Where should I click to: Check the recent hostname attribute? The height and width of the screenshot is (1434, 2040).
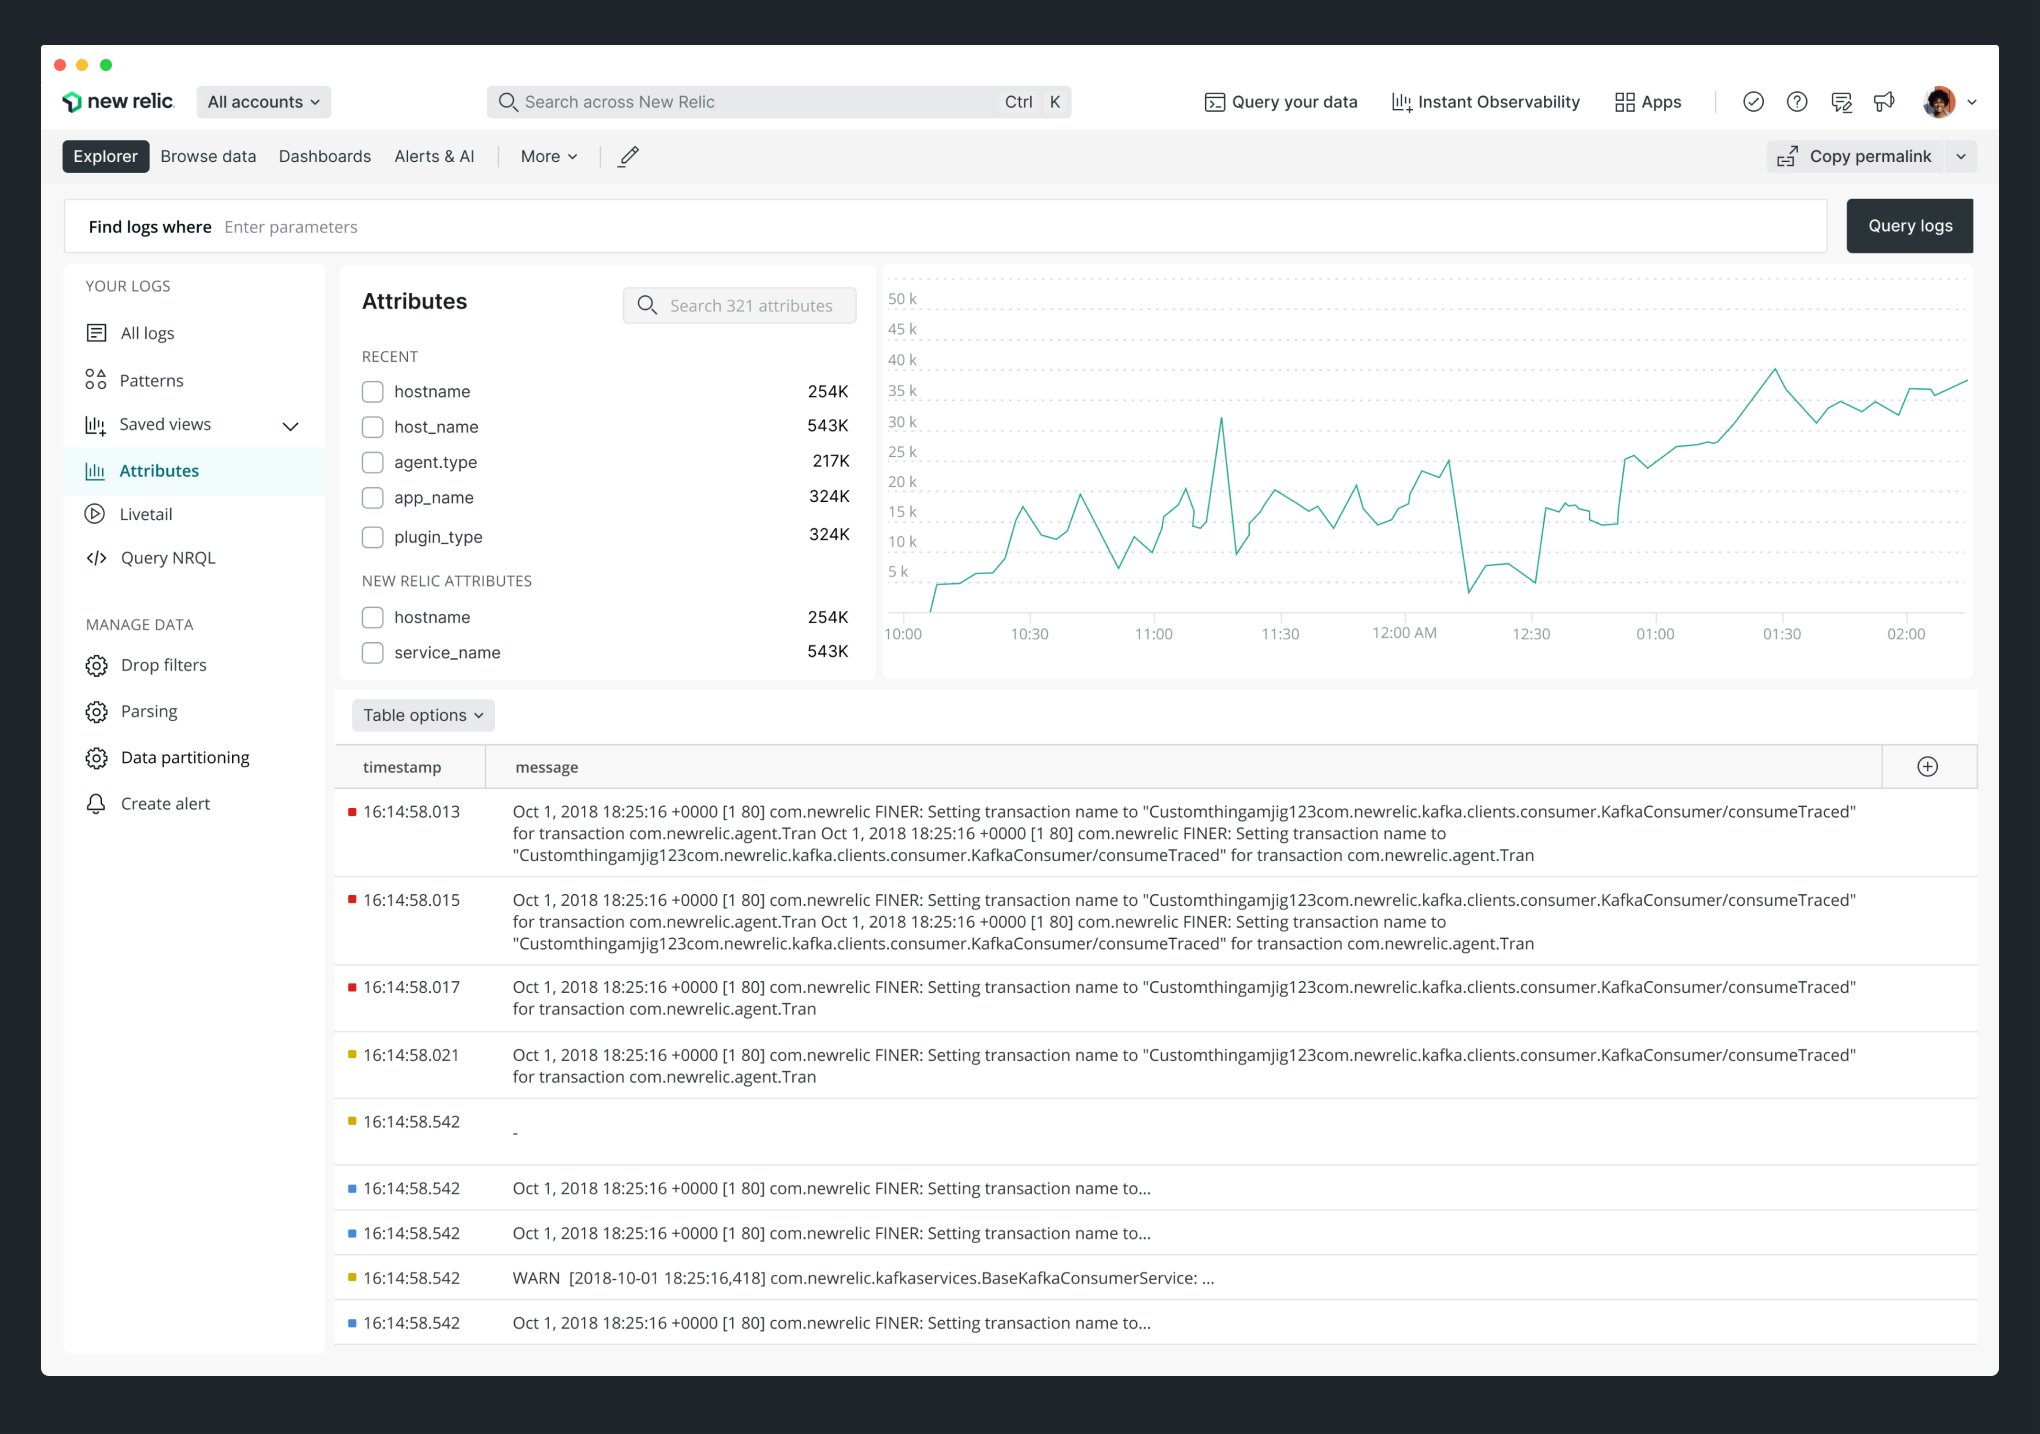coord(372,391)
